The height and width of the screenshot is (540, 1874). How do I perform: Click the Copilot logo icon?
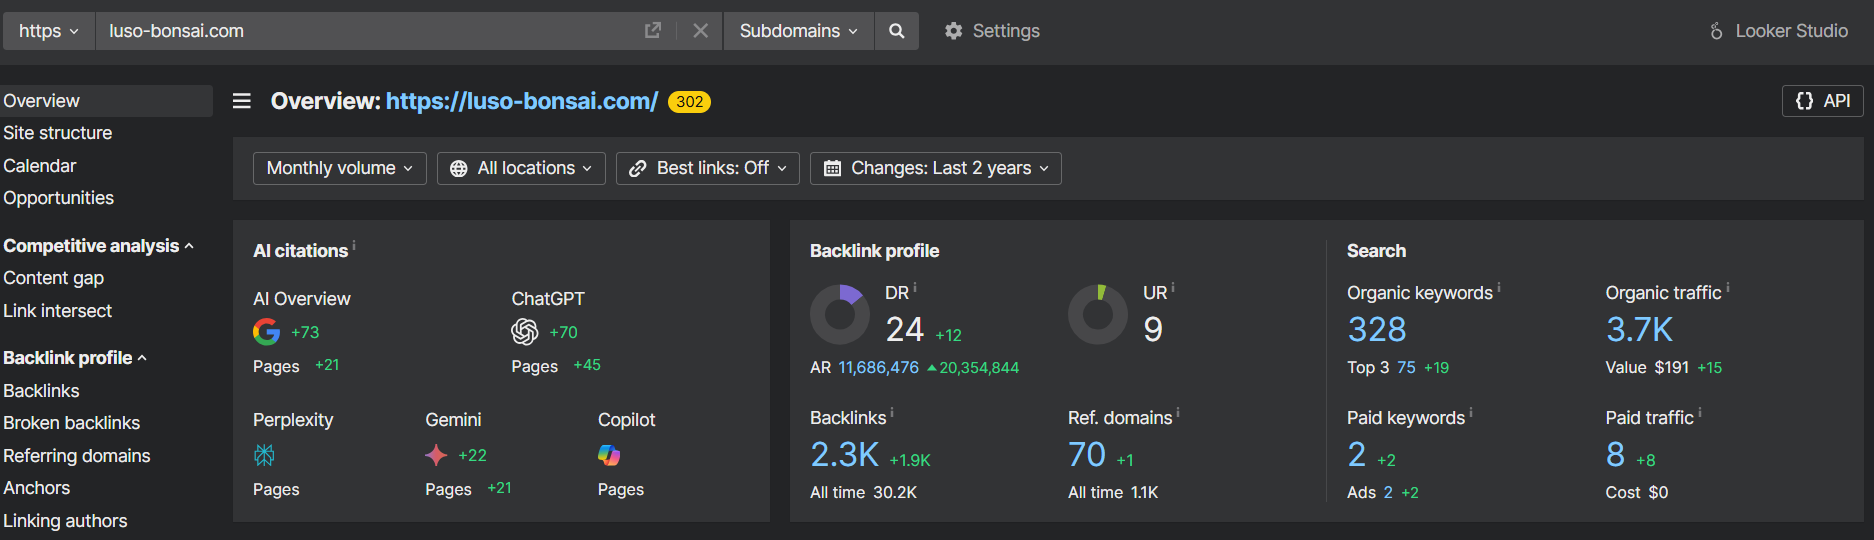click(x=609, y=456)
